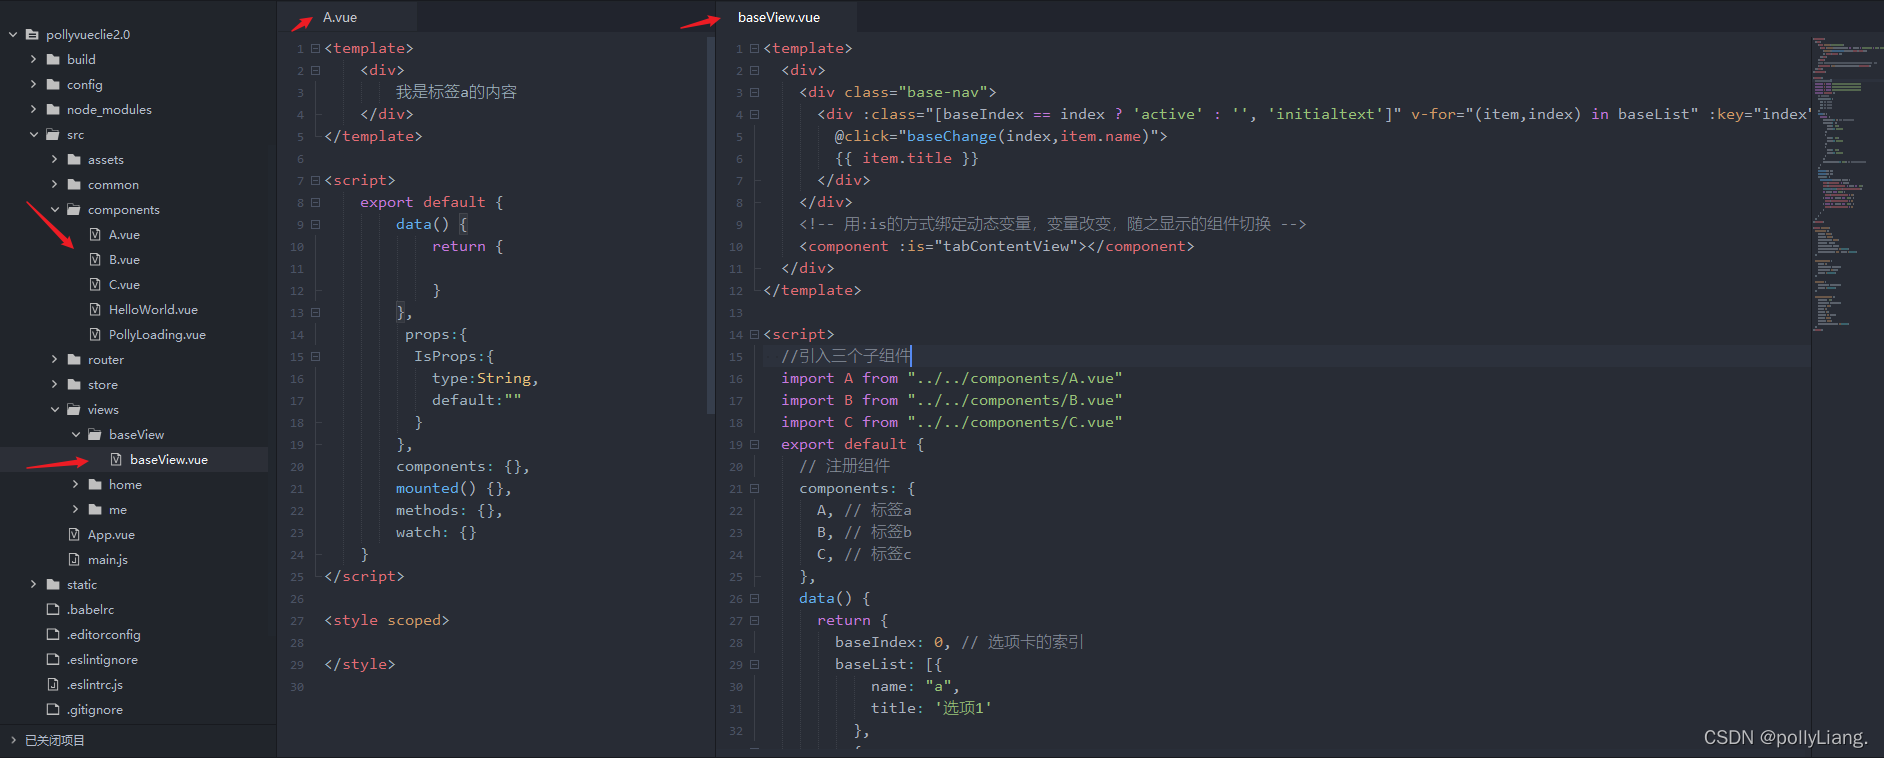Click the project icon beside pollyvueclie2.0

[x=32, y=34]
